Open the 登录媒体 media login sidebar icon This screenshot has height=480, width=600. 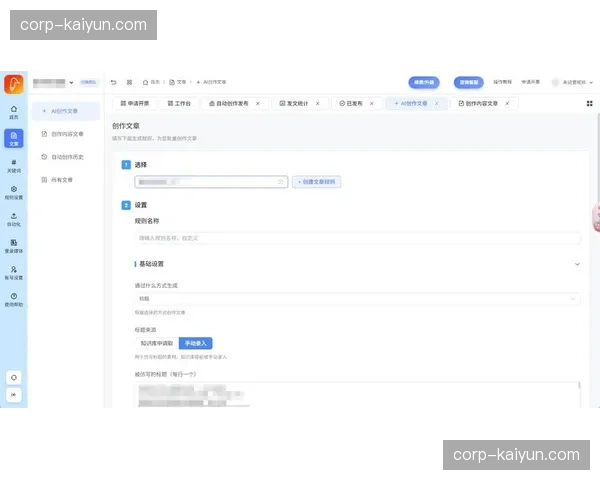click(14, 247)
